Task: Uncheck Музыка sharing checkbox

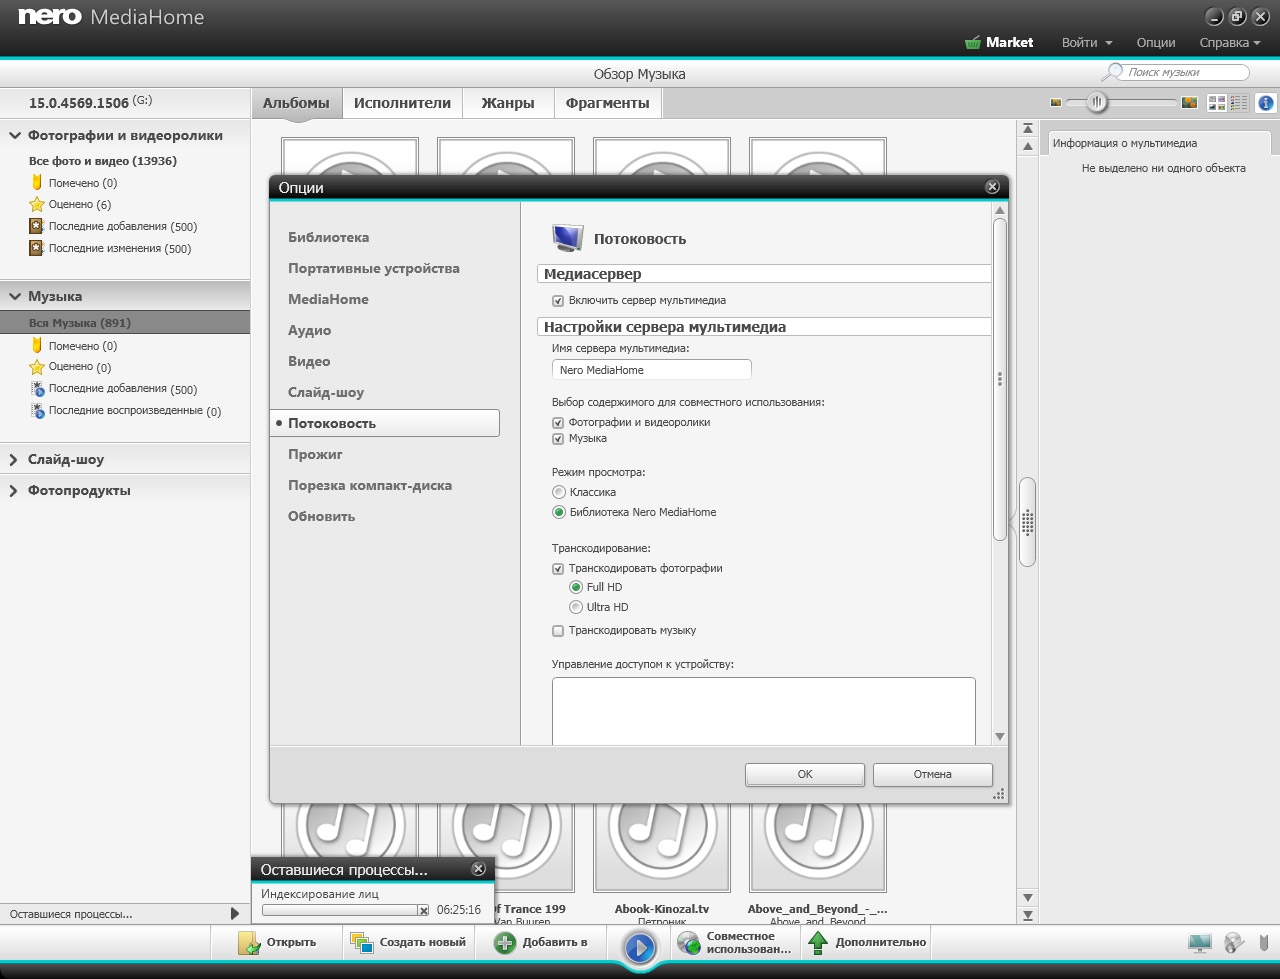Action: [558, 438]
